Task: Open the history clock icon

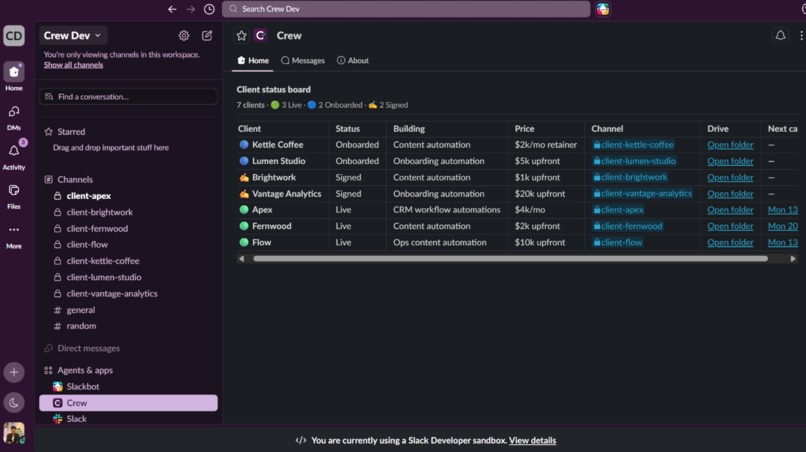Action: (x=209, y=9)
